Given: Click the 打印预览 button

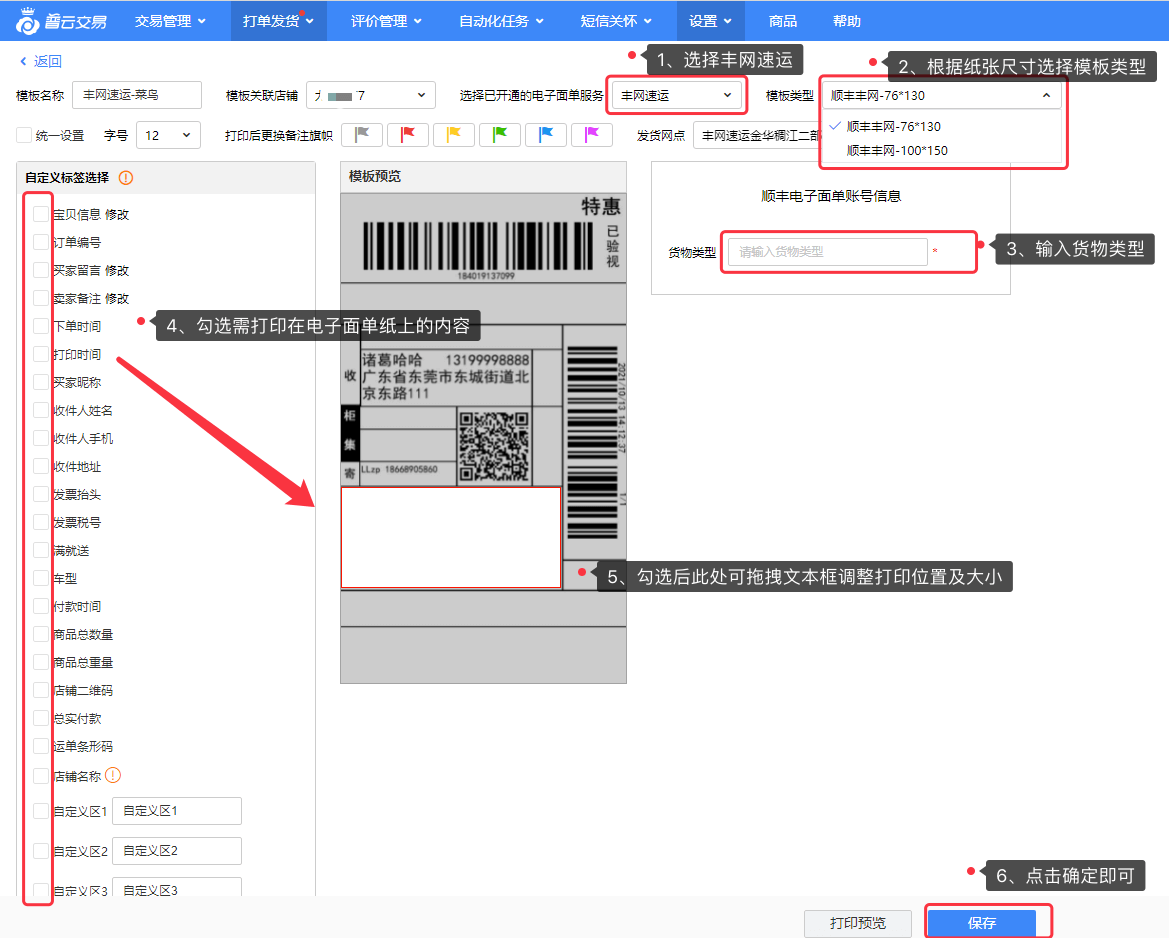Looking at the screenshot, I should [x=858, y=923].
